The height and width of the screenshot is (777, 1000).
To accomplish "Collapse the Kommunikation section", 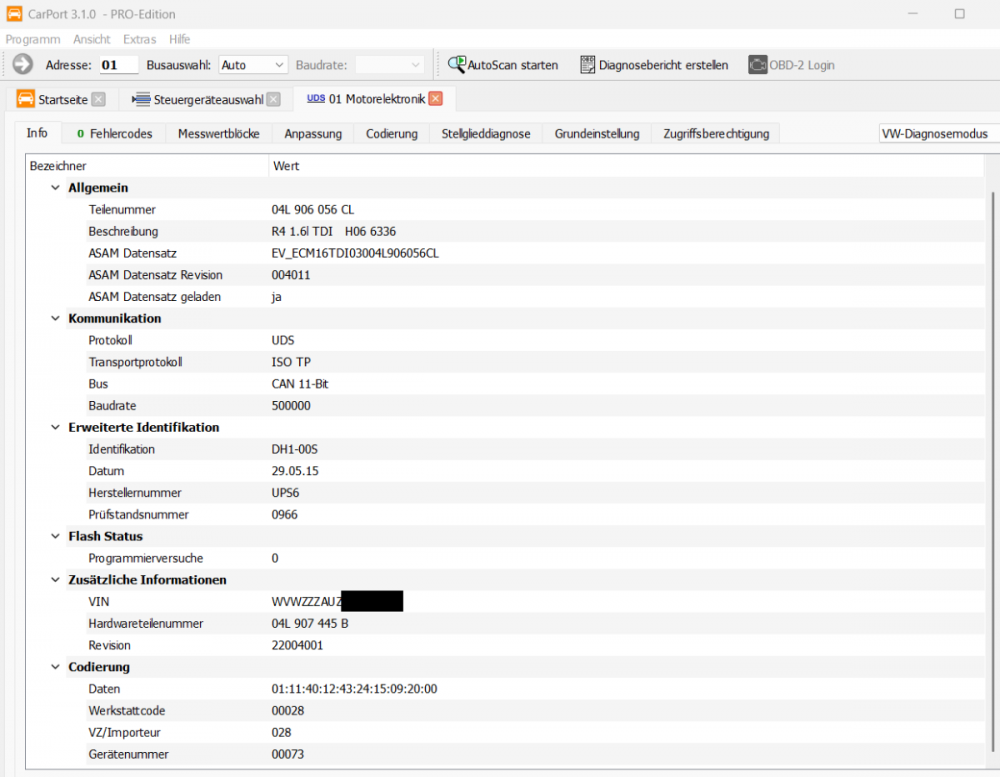I will coord(55,319).
